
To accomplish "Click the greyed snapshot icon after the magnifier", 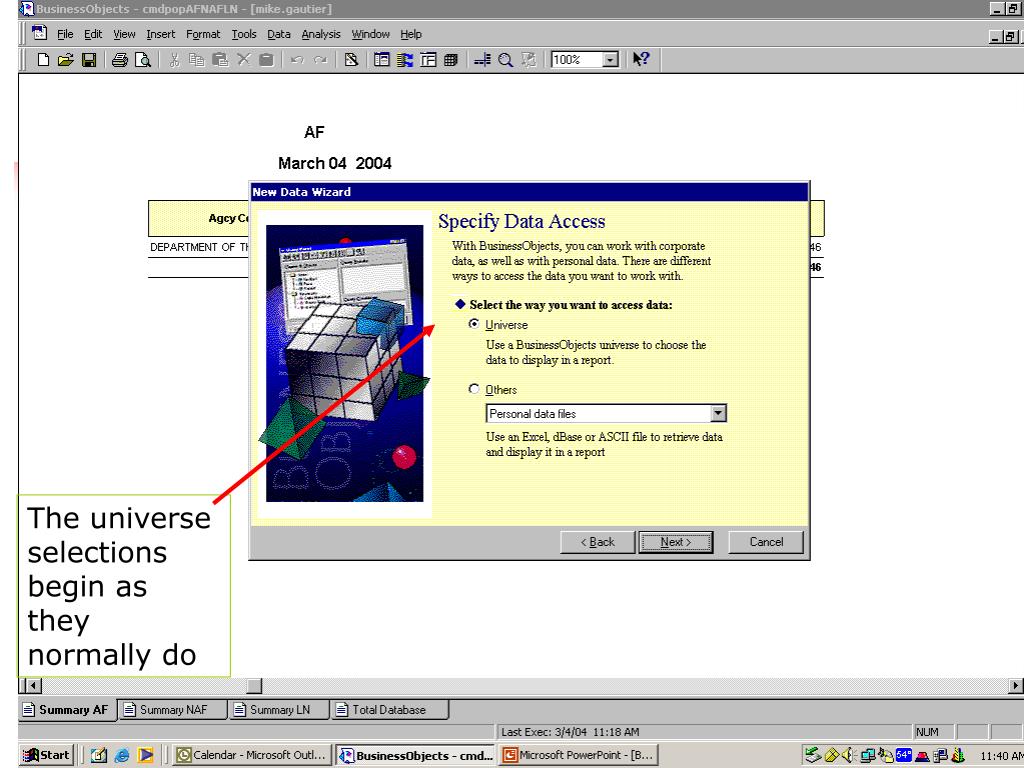I will 528,60.
